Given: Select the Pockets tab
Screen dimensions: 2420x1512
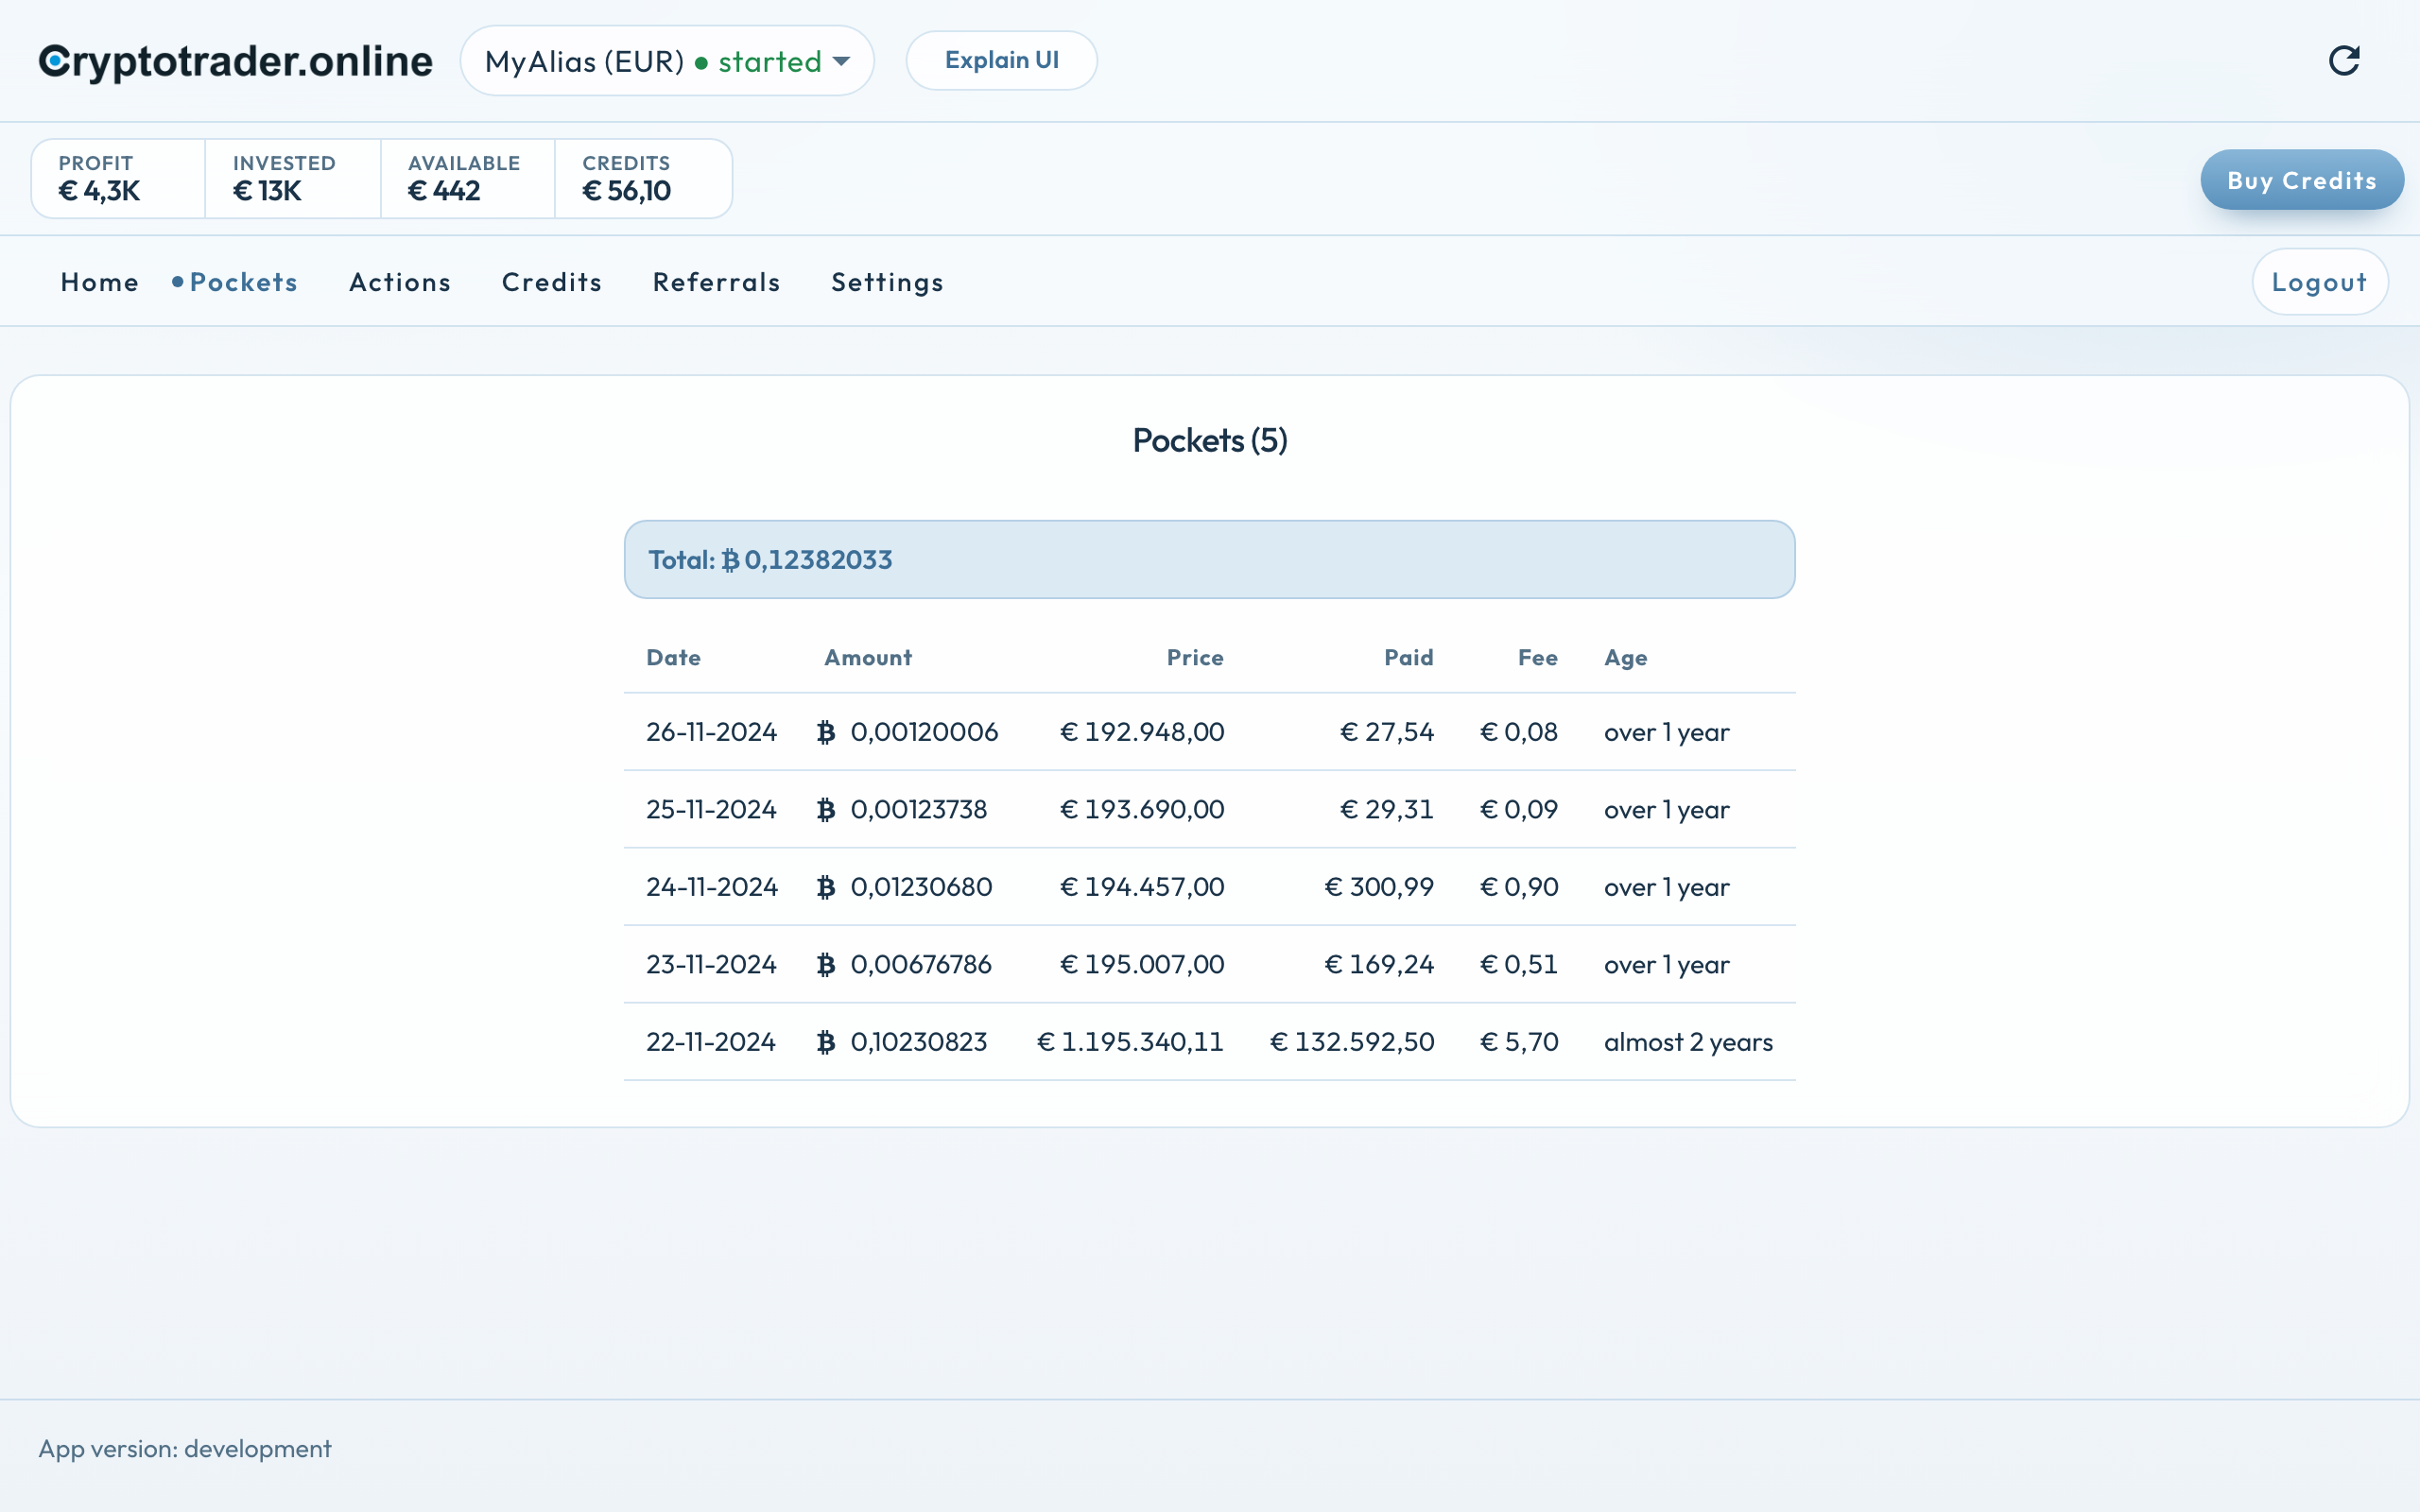Looking at the screenshot, I should pyautogui.click(x=244, y=282).
